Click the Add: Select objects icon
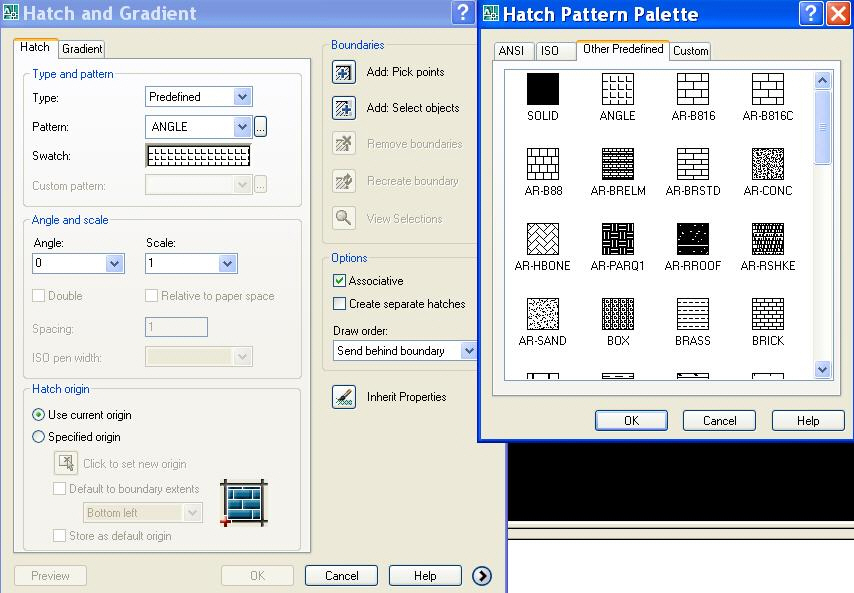Viewport: 854px width, 593px height. [344, 108]
